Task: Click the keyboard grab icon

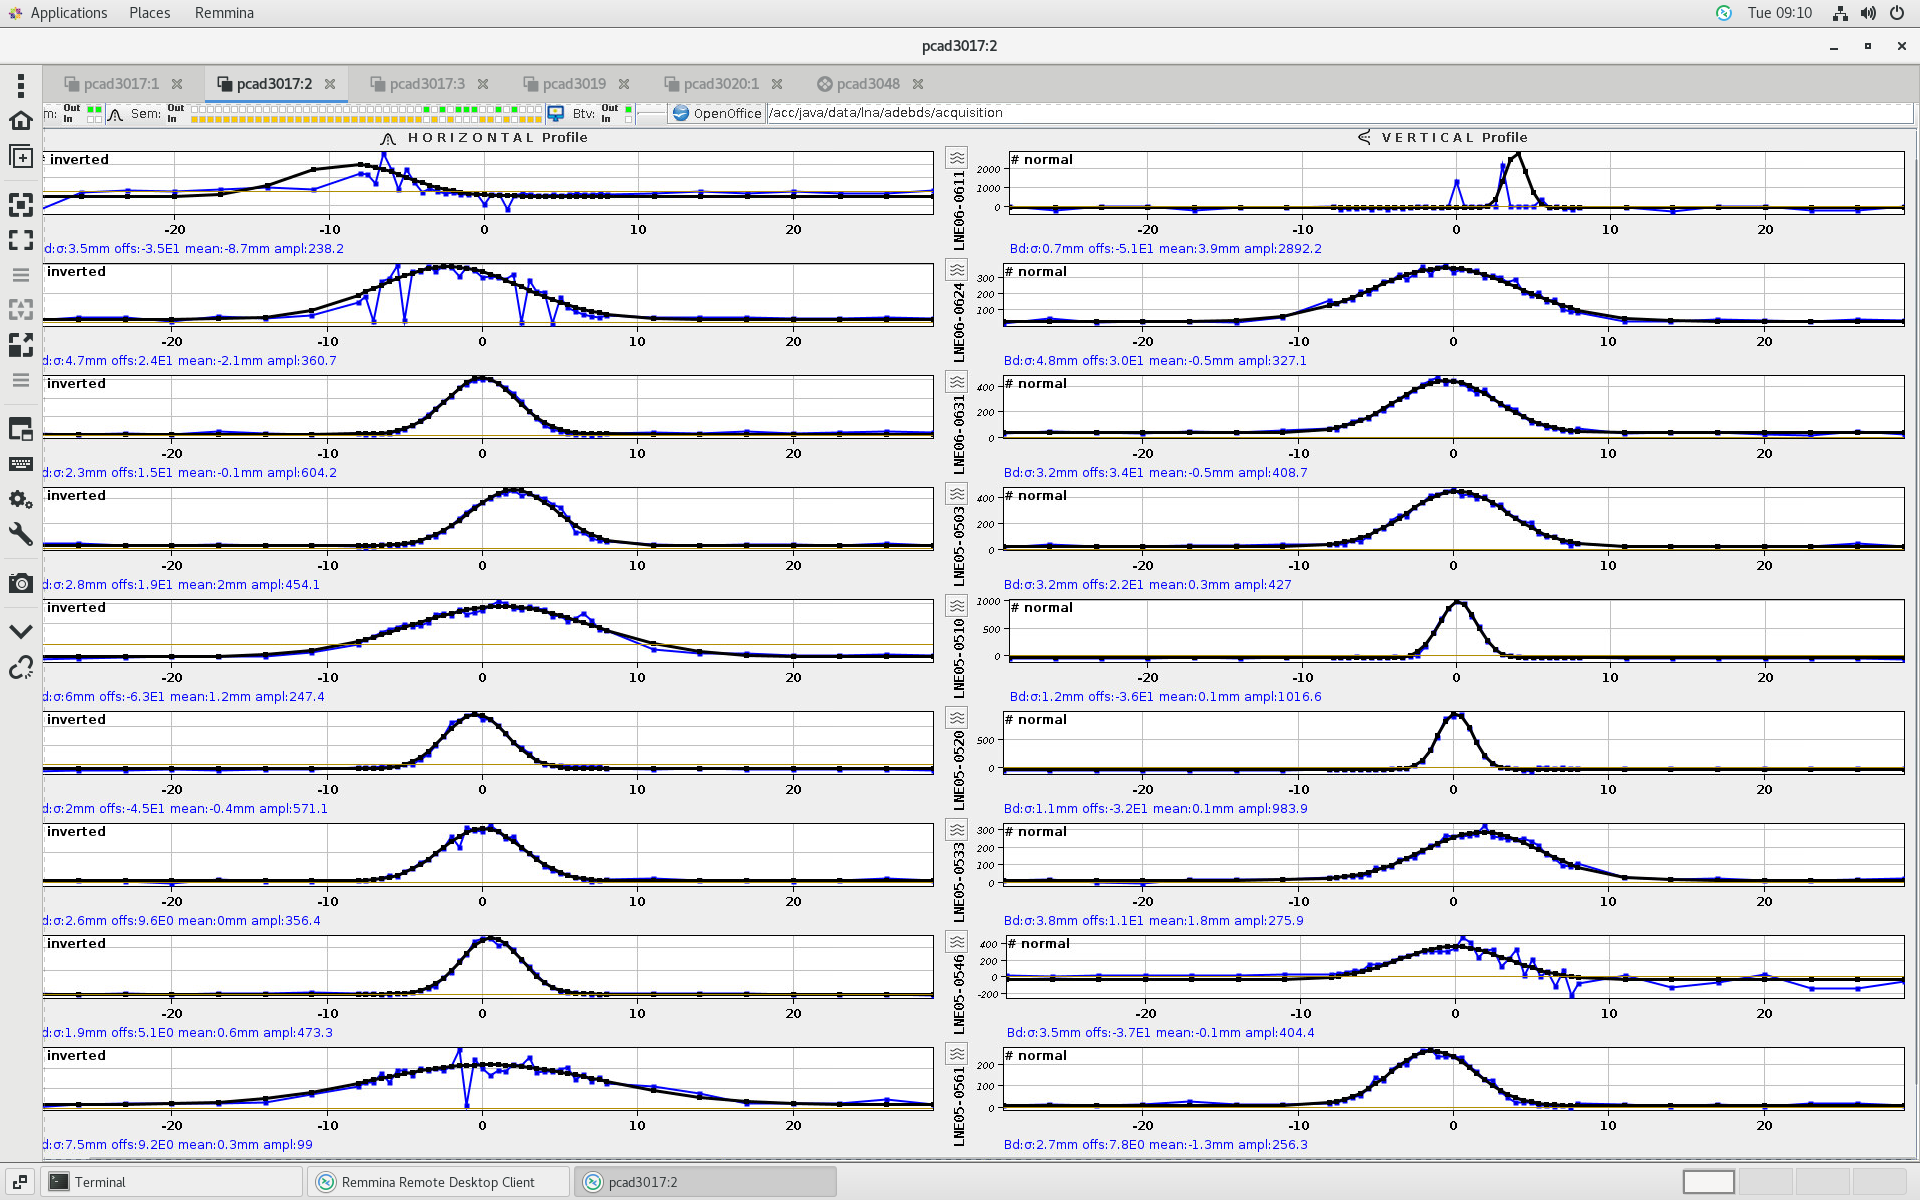Action: pos(20,464)
